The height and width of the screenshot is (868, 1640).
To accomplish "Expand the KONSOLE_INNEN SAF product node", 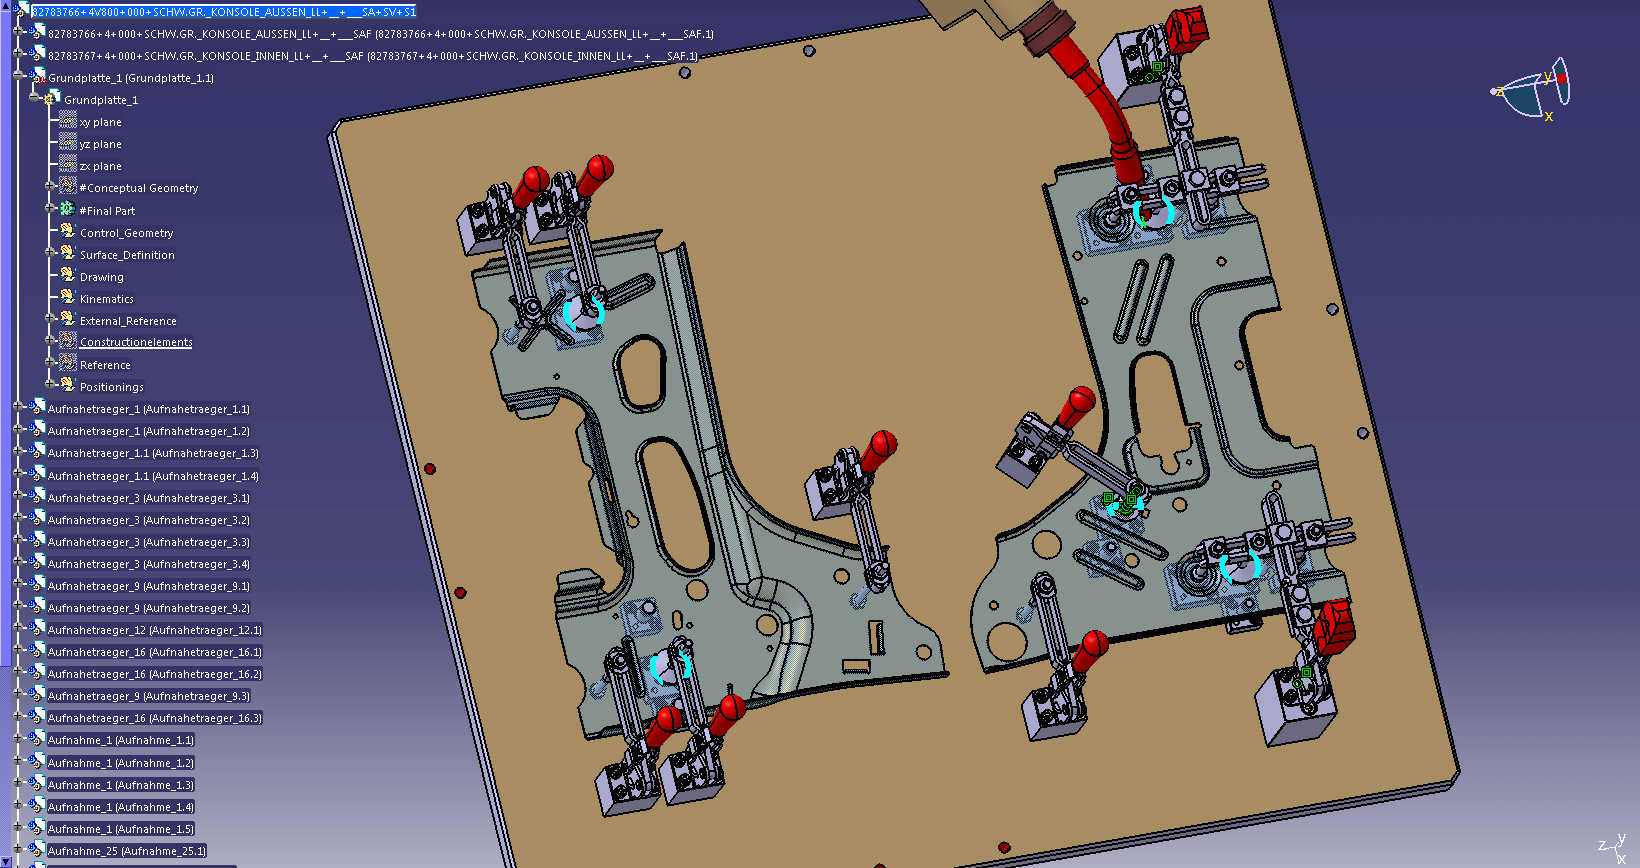I will [x=18, y=55].
